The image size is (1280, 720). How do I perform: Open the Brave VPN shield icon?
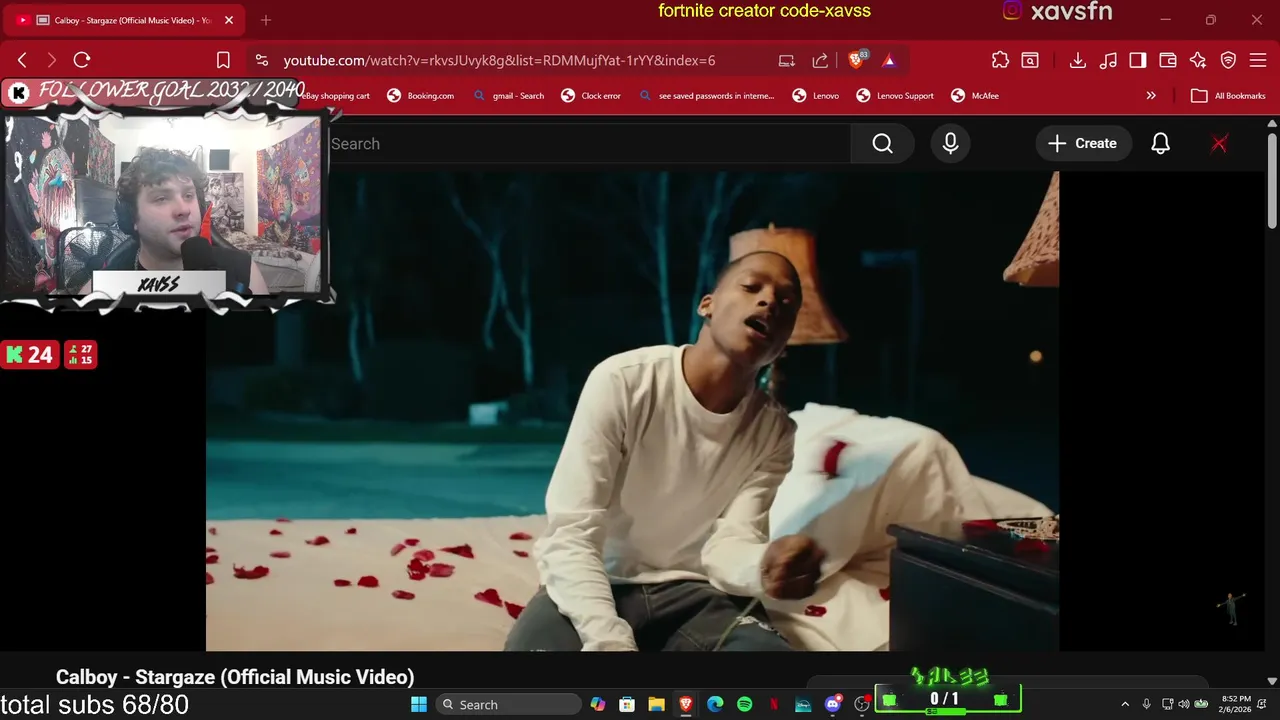click(1228, 60)
